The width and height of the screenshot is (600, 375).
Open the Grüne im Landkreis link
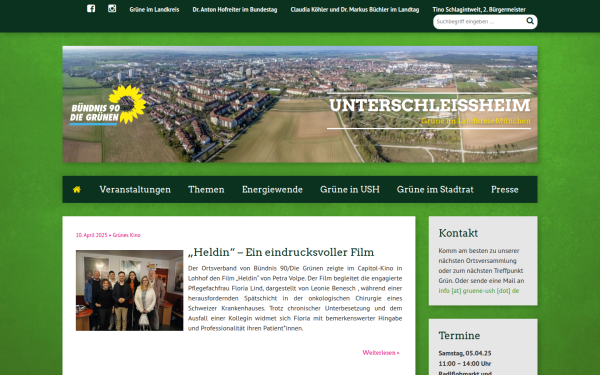(154, 10)
